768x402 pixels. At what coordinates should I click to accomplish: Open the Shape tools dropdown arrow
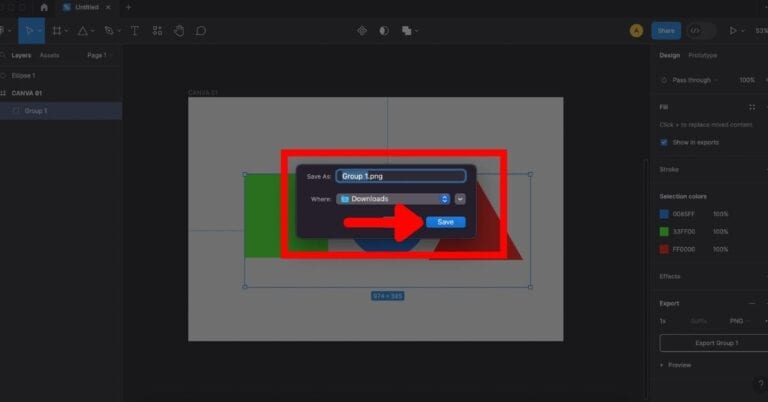(x=92, y=31)
